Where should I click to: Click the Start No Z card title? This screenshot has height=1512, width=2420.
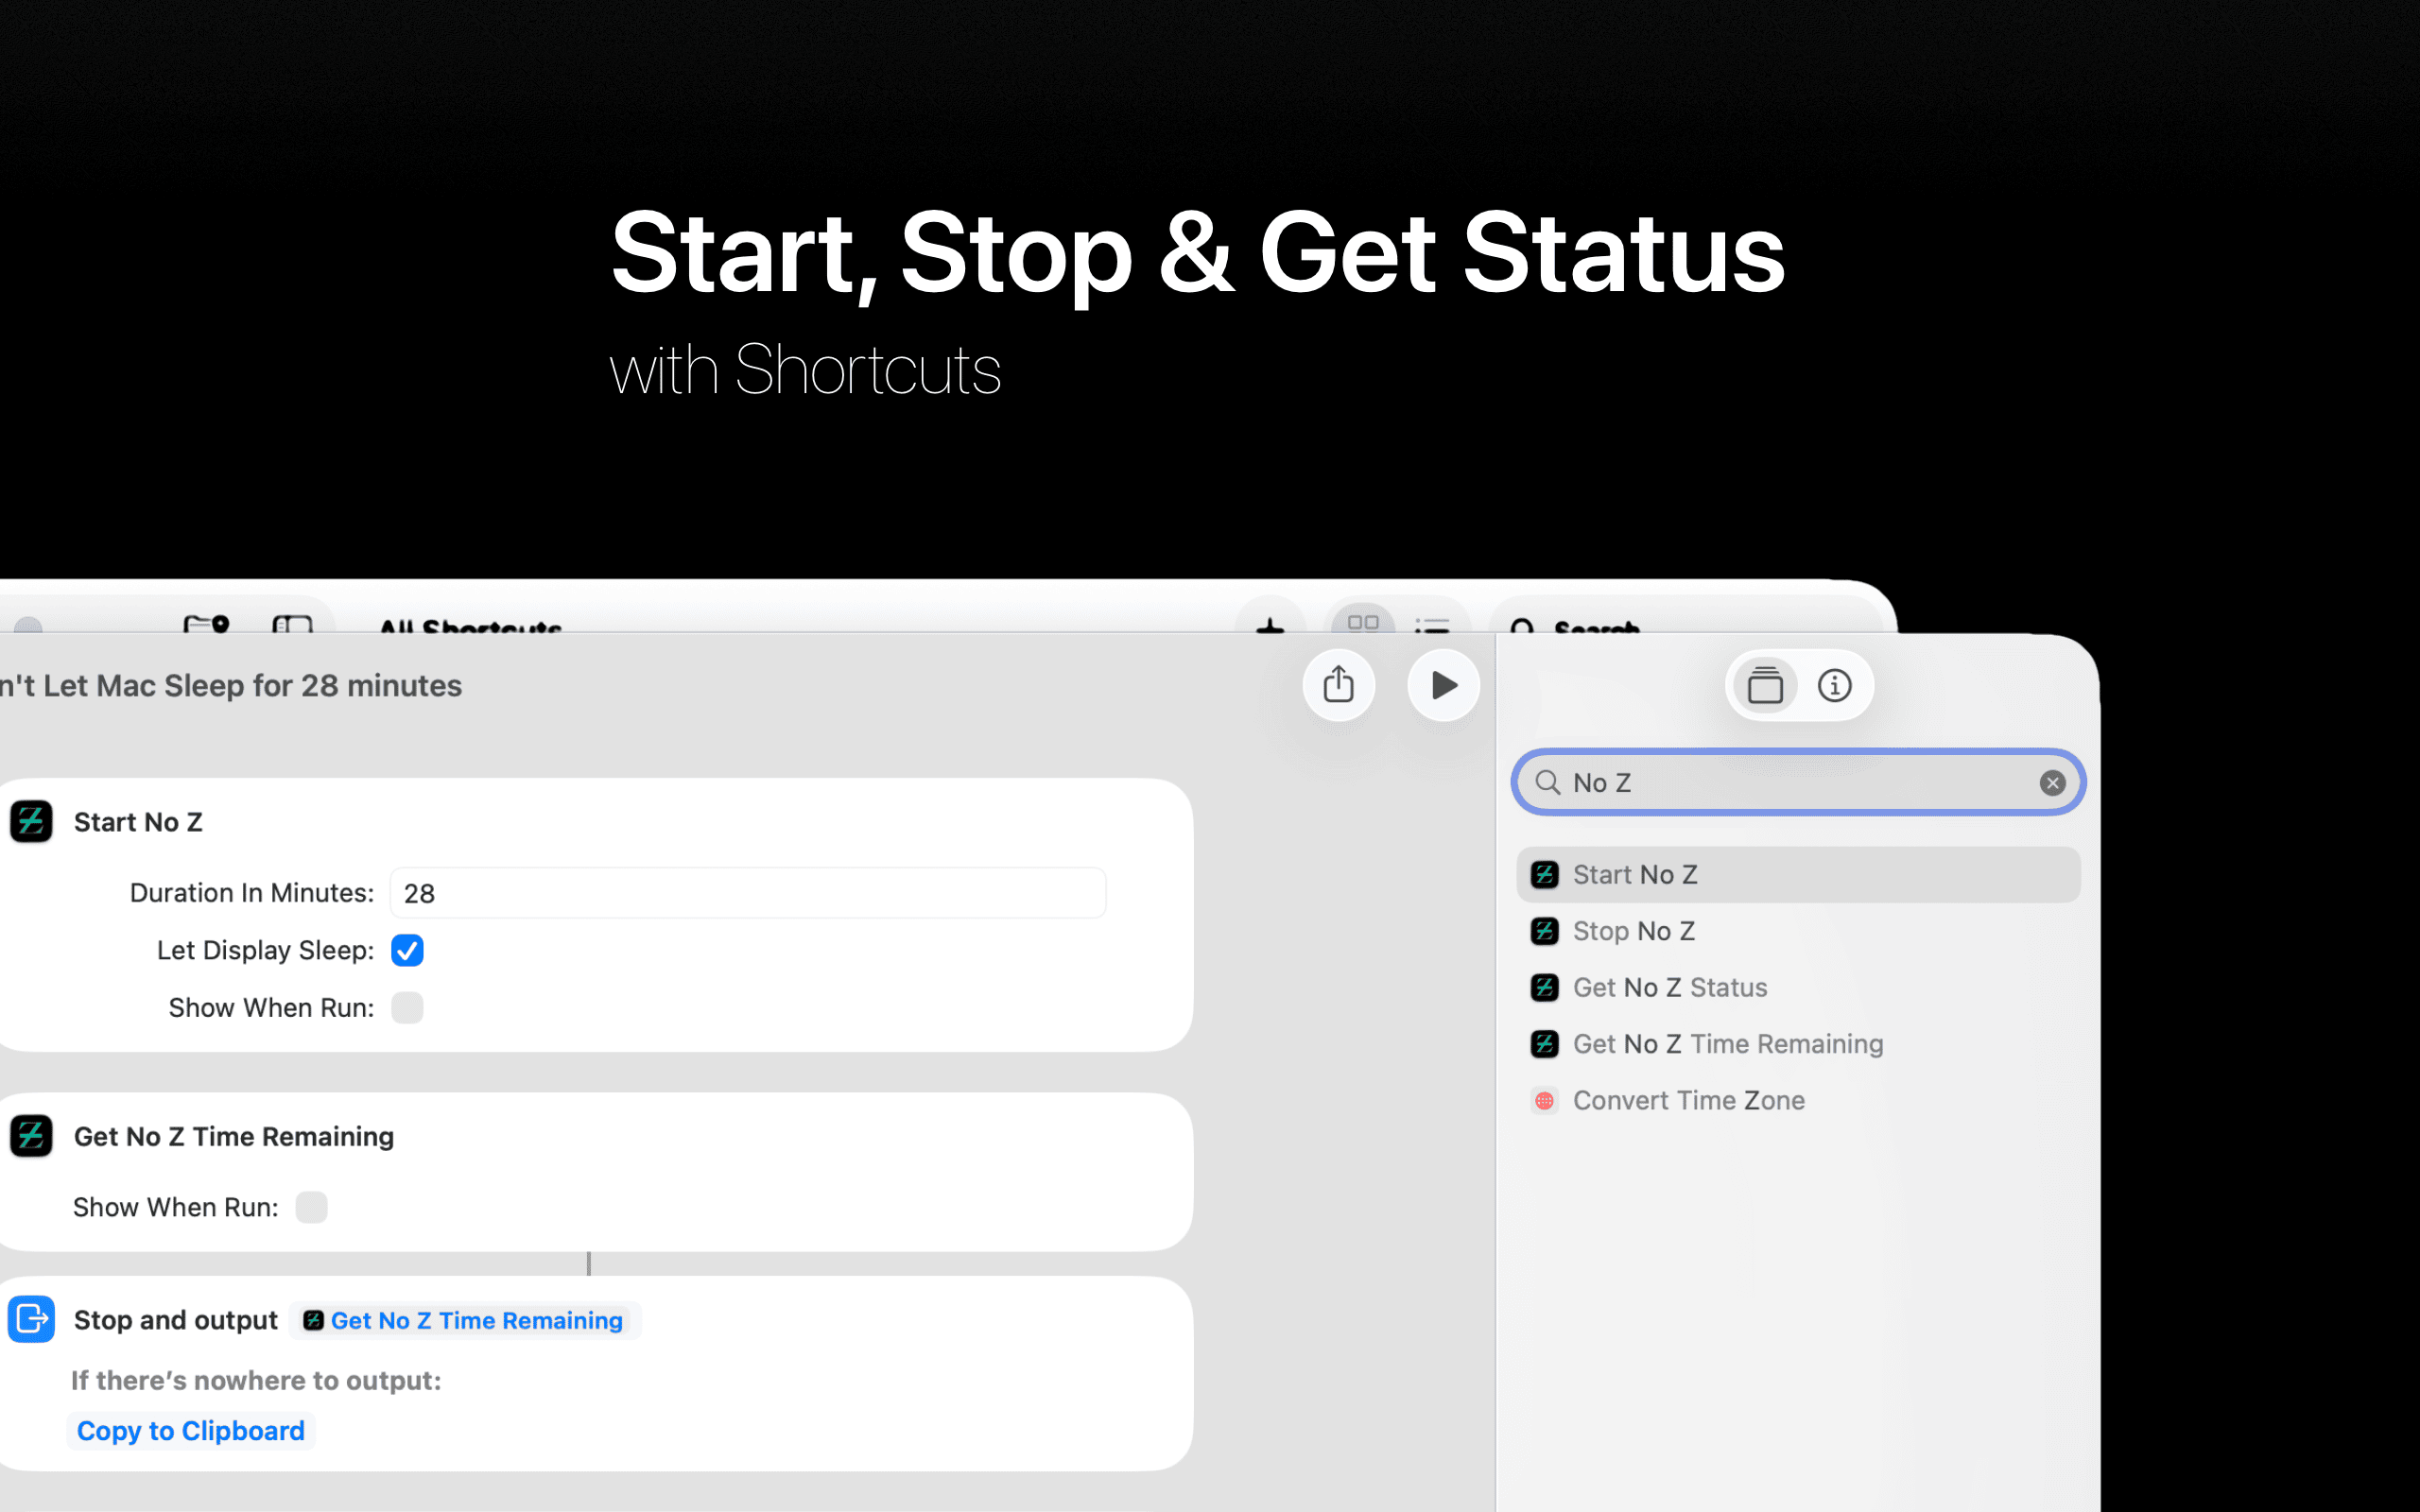[138, 822]
